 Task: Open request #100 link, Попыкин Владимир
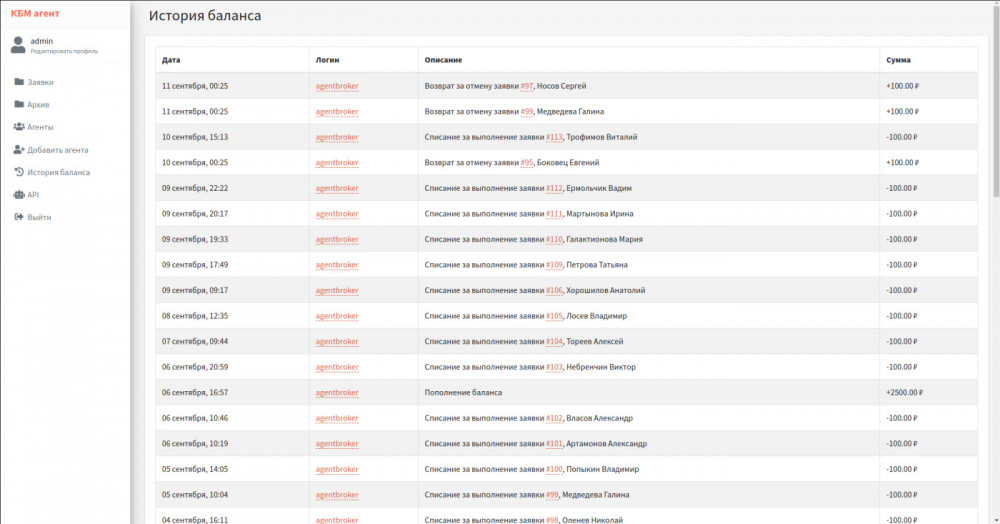tap(554, 469)
